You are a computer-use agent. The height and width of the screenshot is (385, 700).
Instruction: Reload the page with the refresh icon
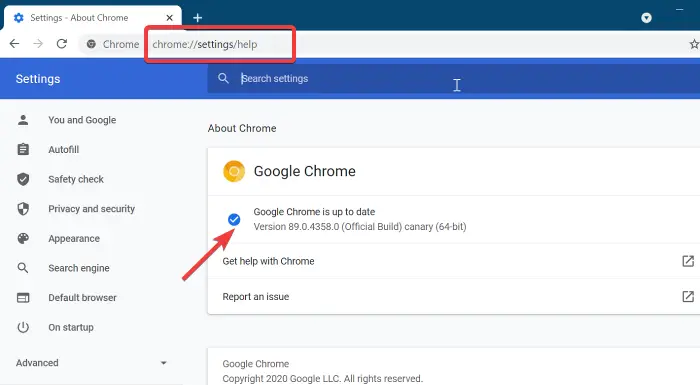[x=62, y=44]
